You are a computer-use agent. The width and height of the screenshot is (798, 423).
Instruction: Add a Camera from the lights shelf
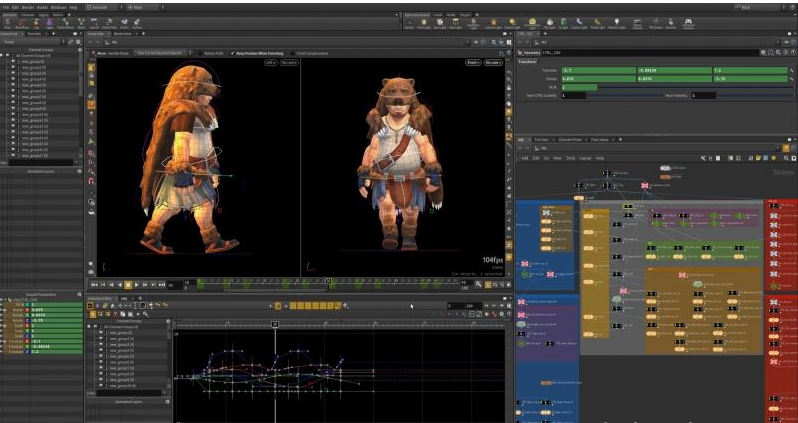coord(409,23)
